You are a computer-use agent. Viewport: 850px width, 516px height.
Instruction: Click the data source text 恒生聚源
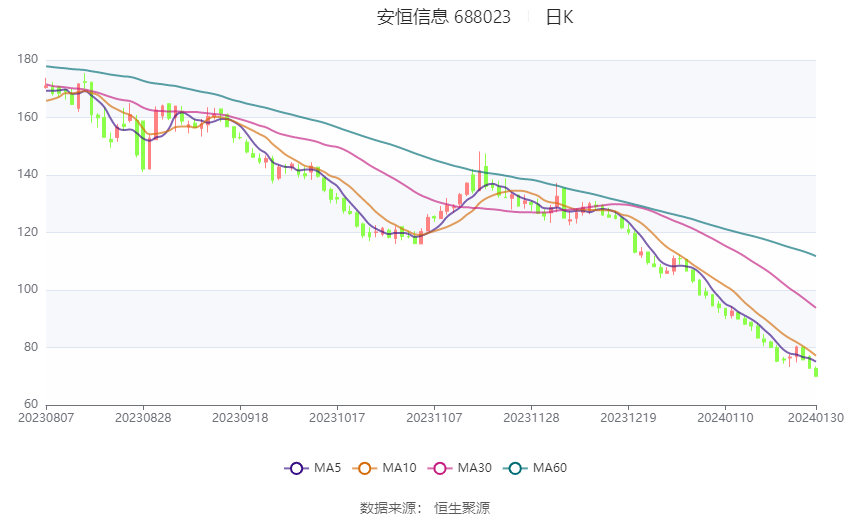(x=462, y=508)
